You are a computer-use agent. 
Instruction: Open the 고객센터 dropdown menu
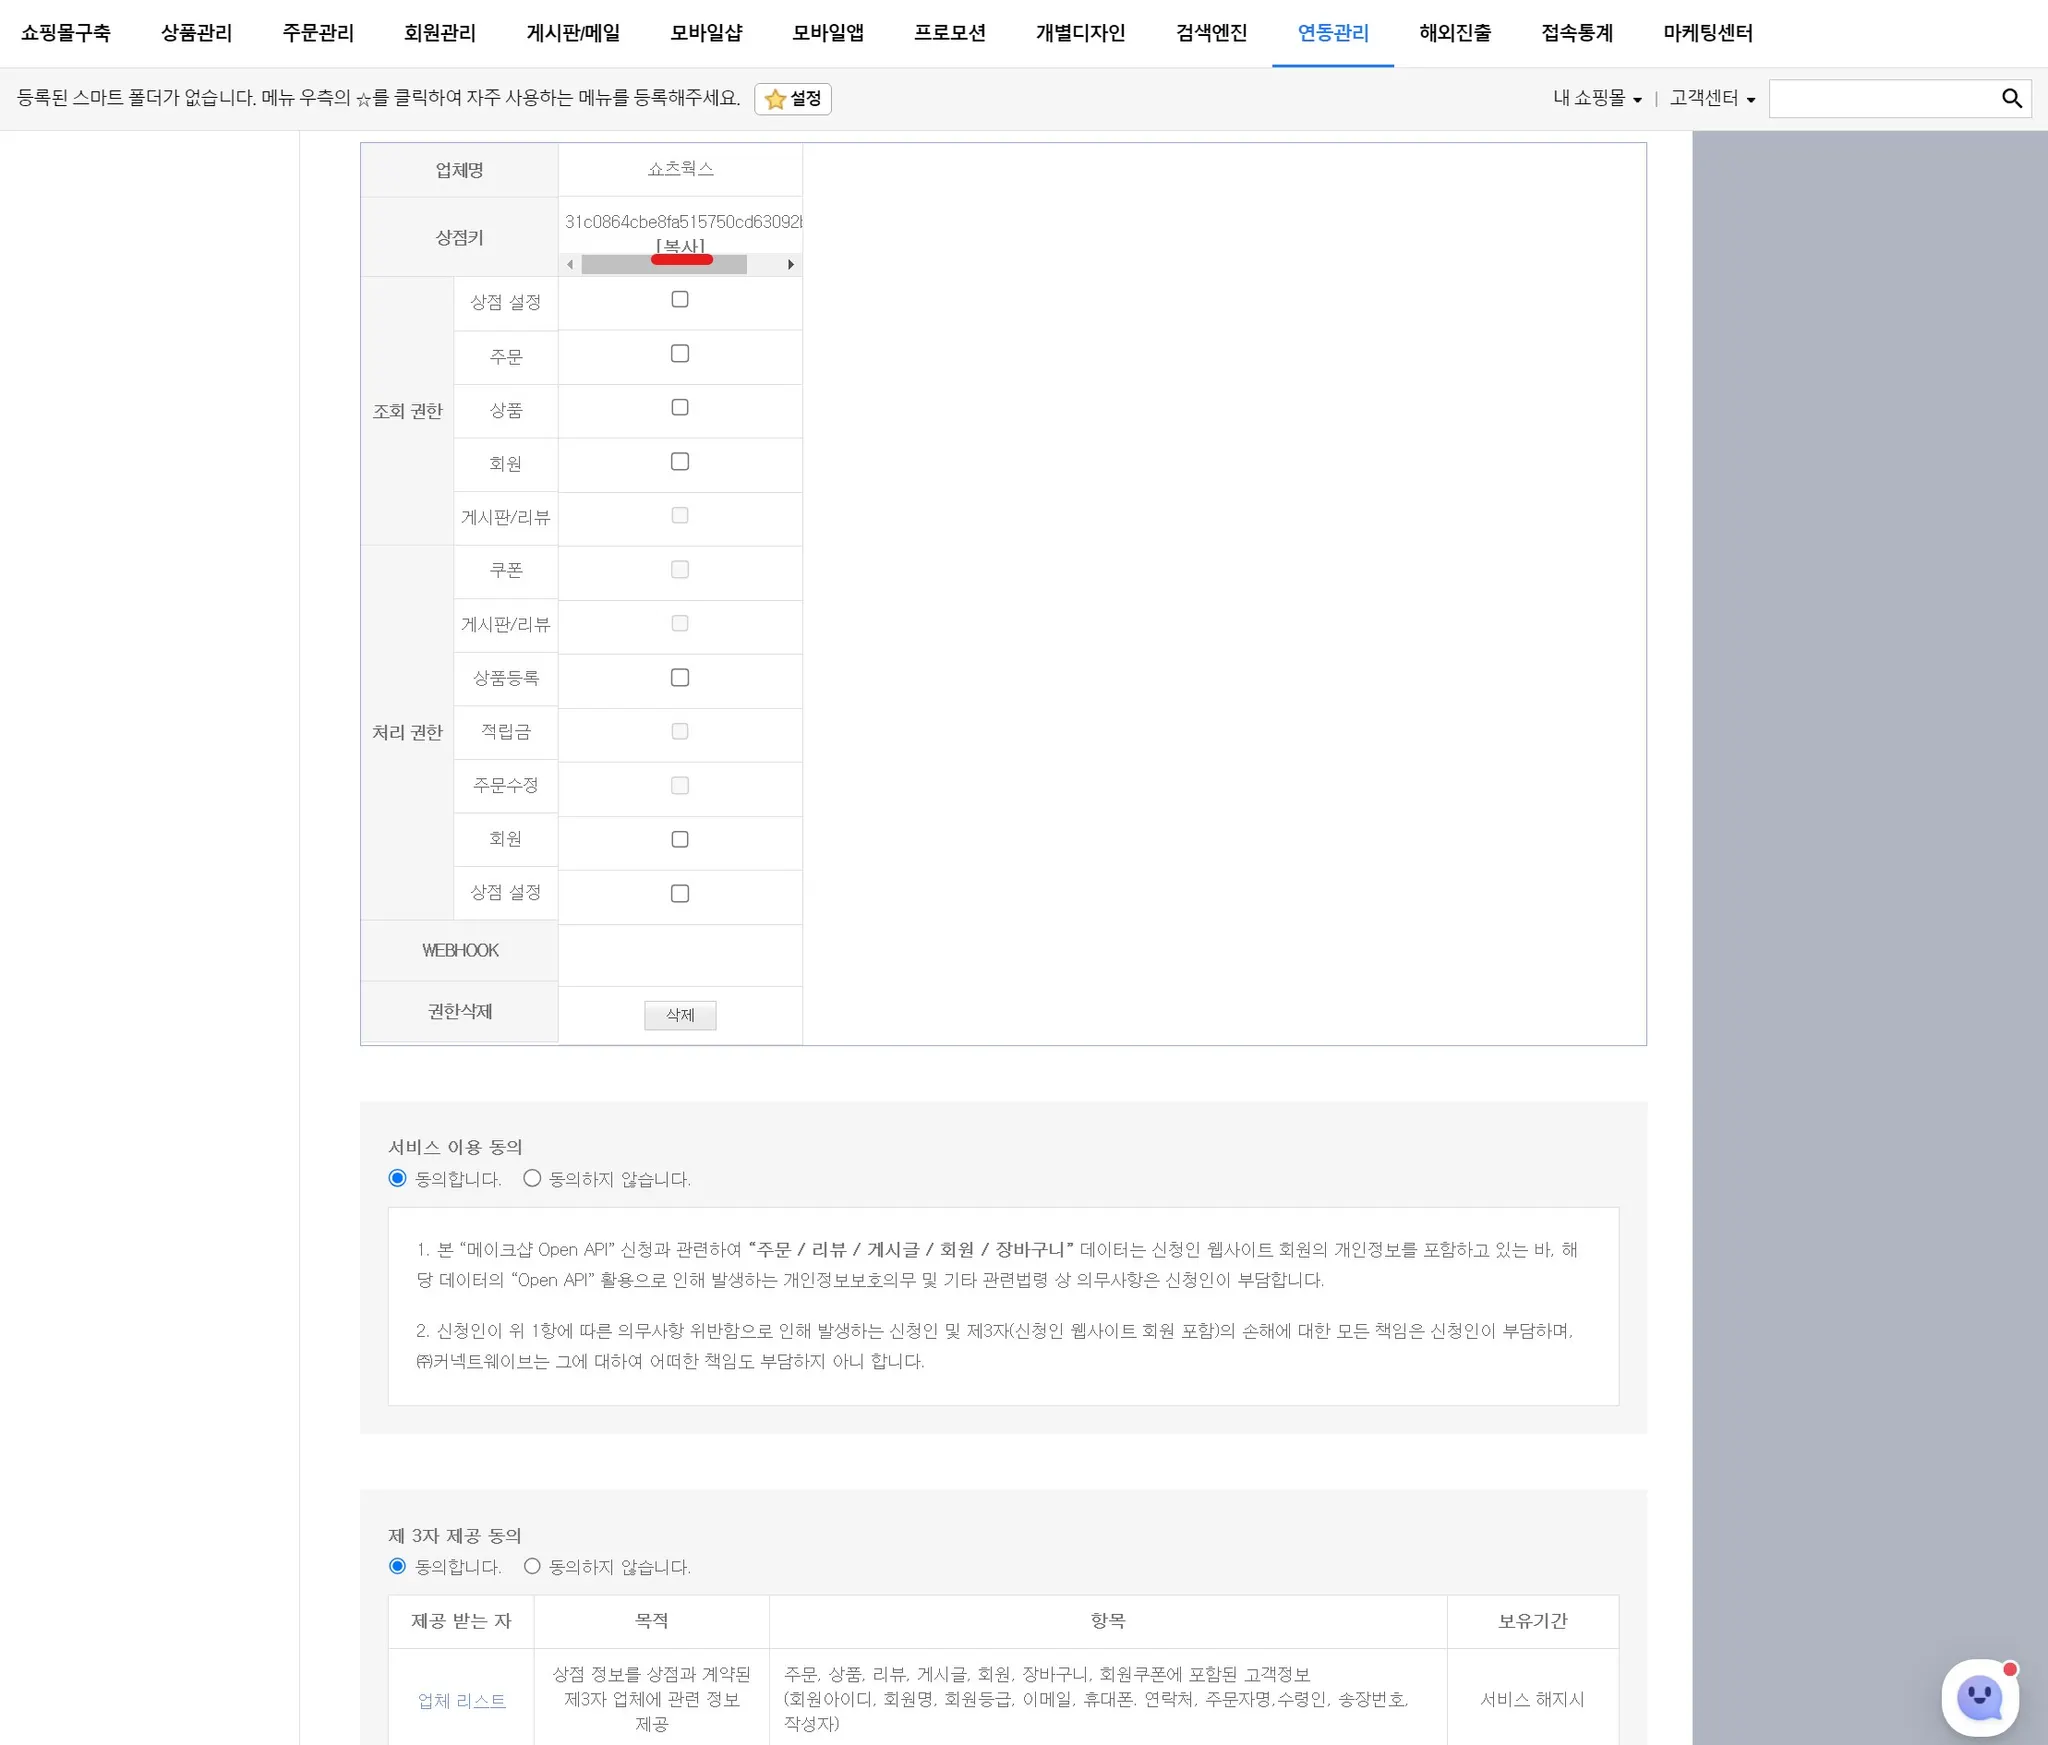pyautogui.click(x=1711, y=98)
